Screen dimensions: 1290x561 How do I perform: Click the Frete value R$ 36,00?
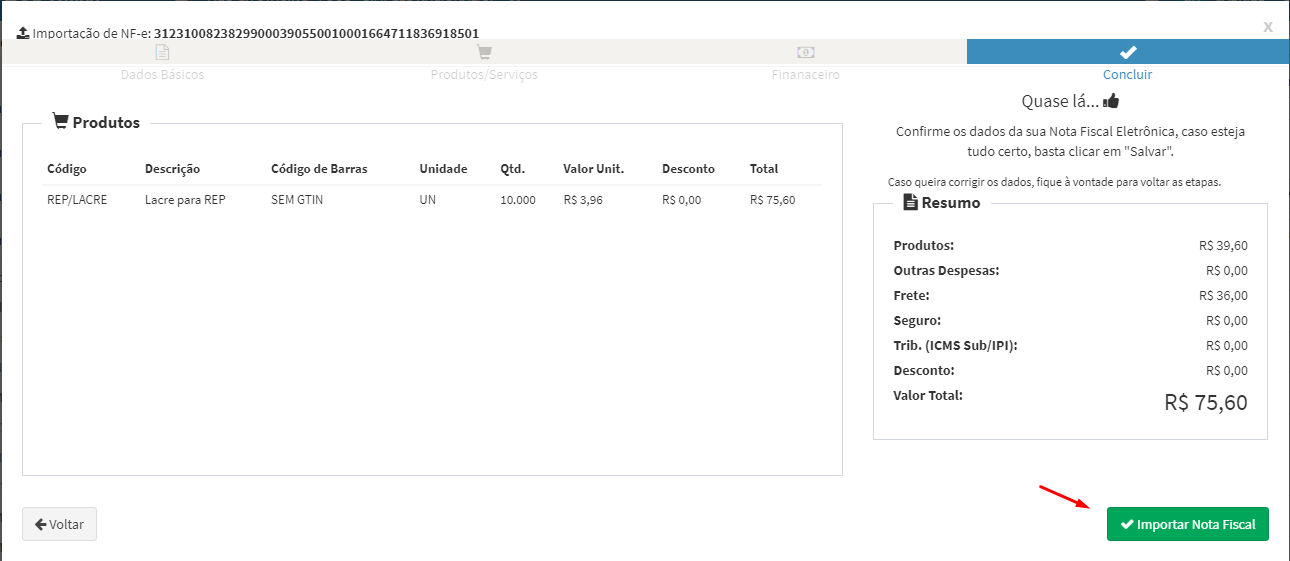1223,296
